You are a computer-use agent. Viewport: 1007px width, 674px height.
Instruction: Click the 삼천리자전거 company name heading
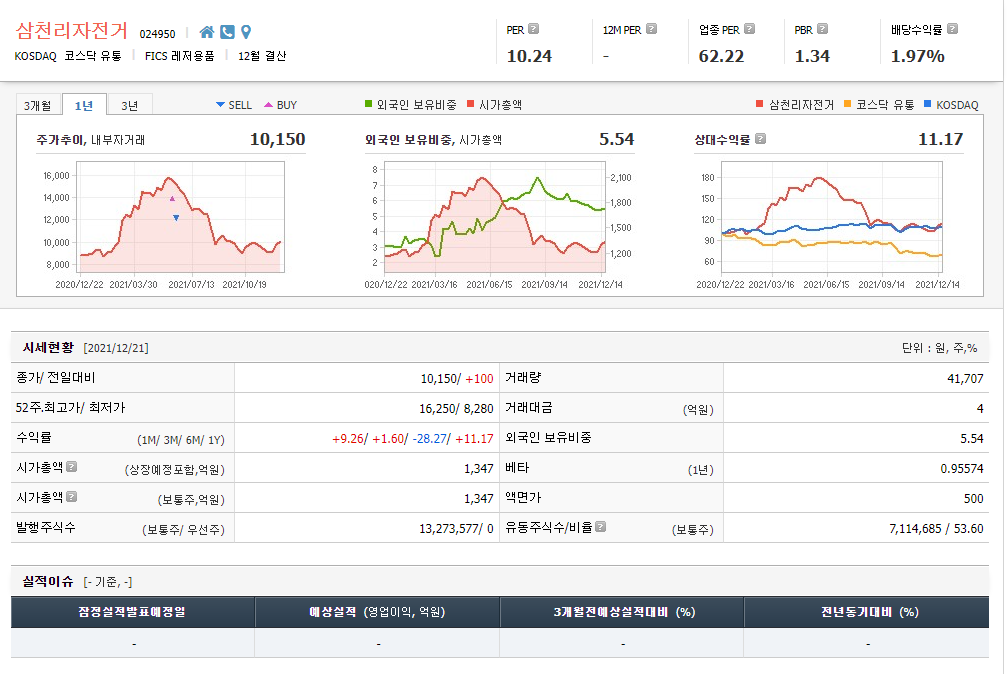(x=72, y=30)
